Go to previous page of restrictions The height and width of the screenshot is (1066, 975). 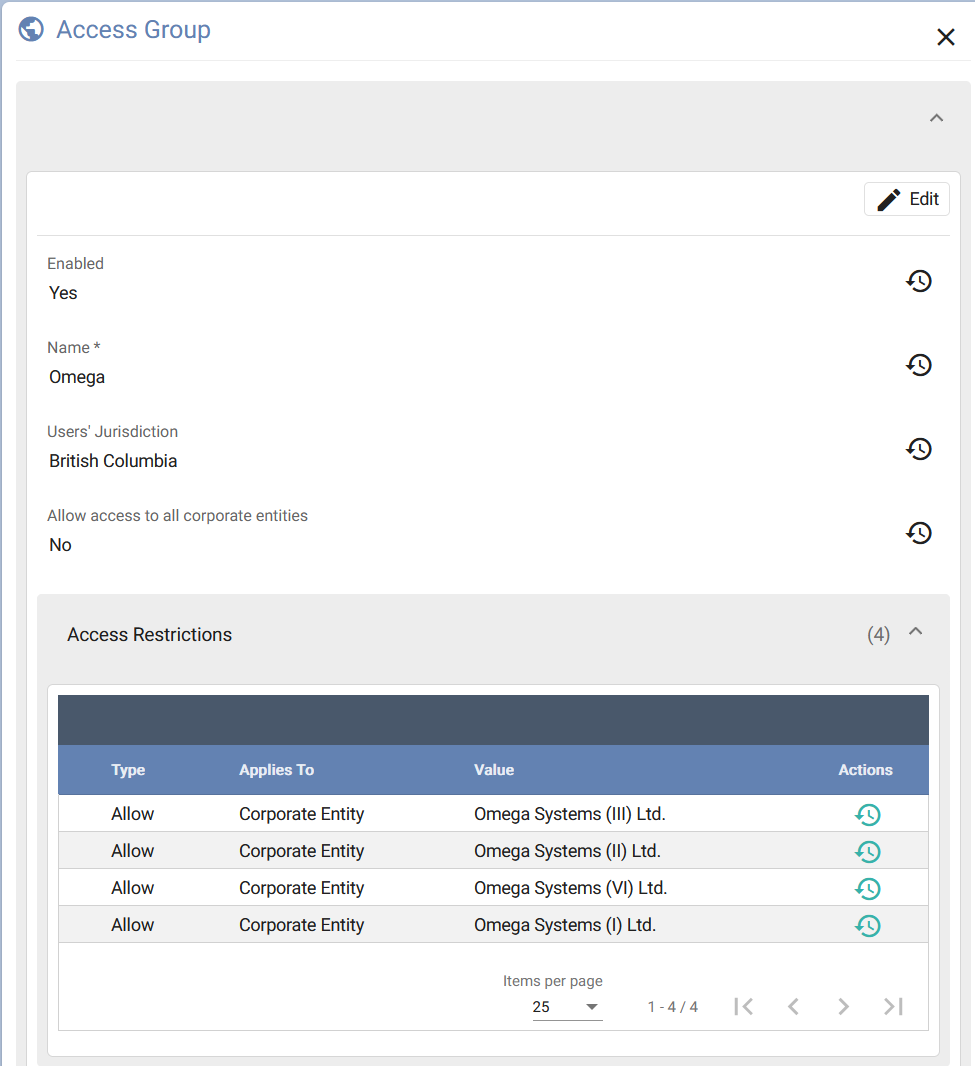tap(793, 1007)
